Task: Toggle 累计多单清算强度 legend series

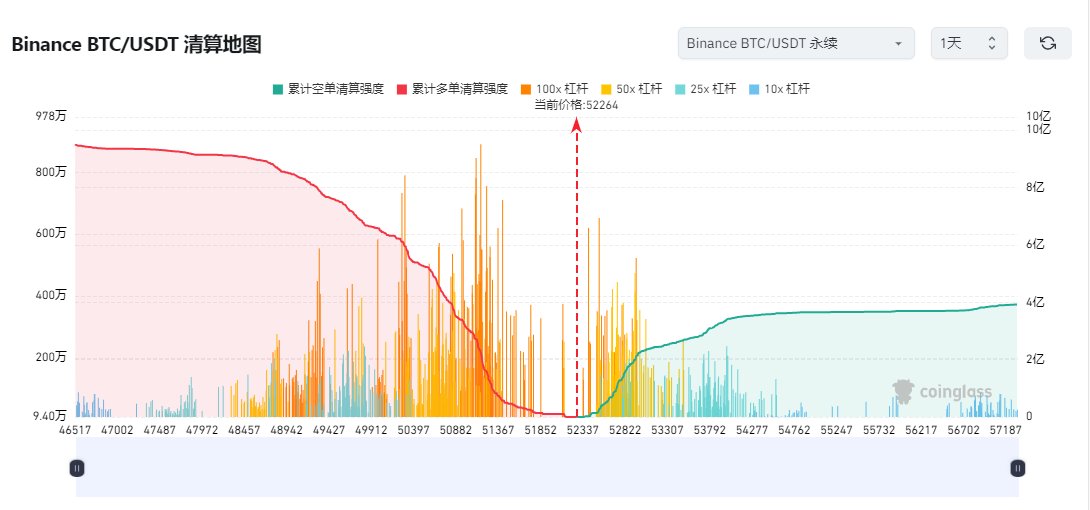Action: [x=452, y=89]
